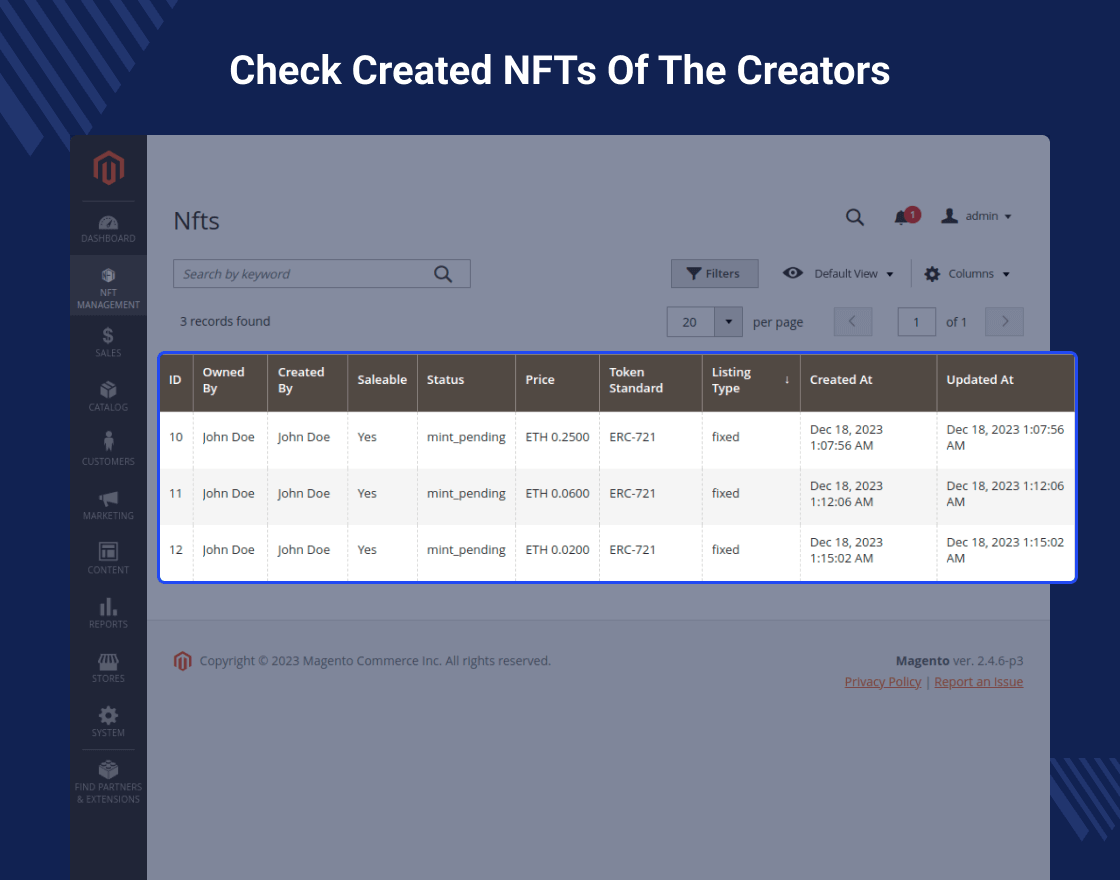Open the Sales sidebar menu
Screen dimensions: 1120x880
coord(108,341)
